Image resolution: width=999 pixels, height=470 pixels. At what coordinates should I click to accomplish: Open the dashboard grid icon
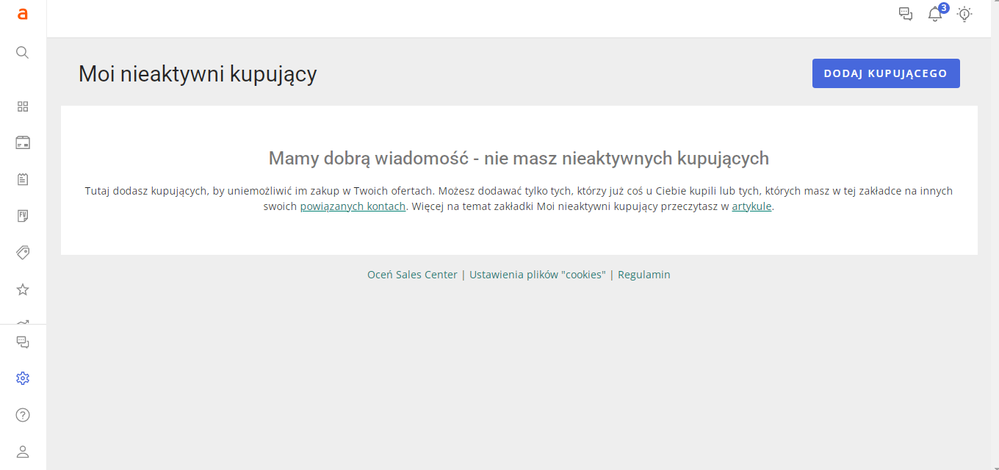tap(22, 106)
